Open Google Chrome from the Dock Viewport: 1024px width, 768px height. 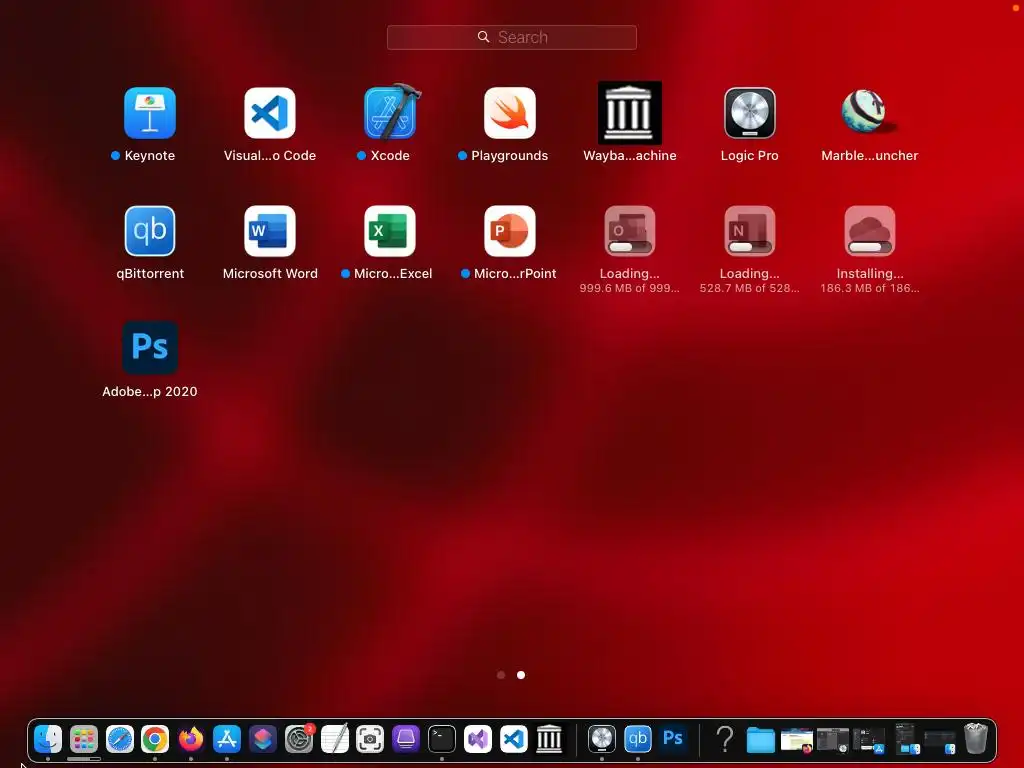click(x=155, y=739)
